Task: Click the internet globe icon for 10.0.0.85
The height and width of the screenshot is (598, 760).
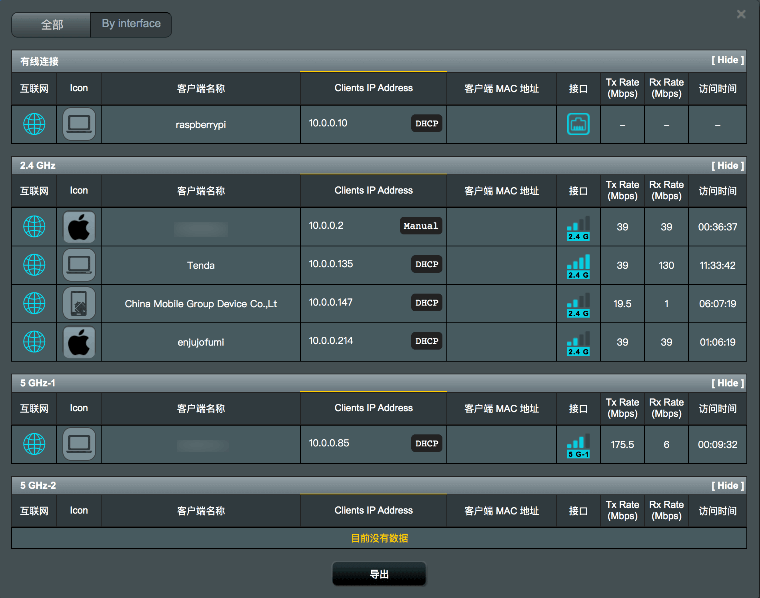Action: 34,444
